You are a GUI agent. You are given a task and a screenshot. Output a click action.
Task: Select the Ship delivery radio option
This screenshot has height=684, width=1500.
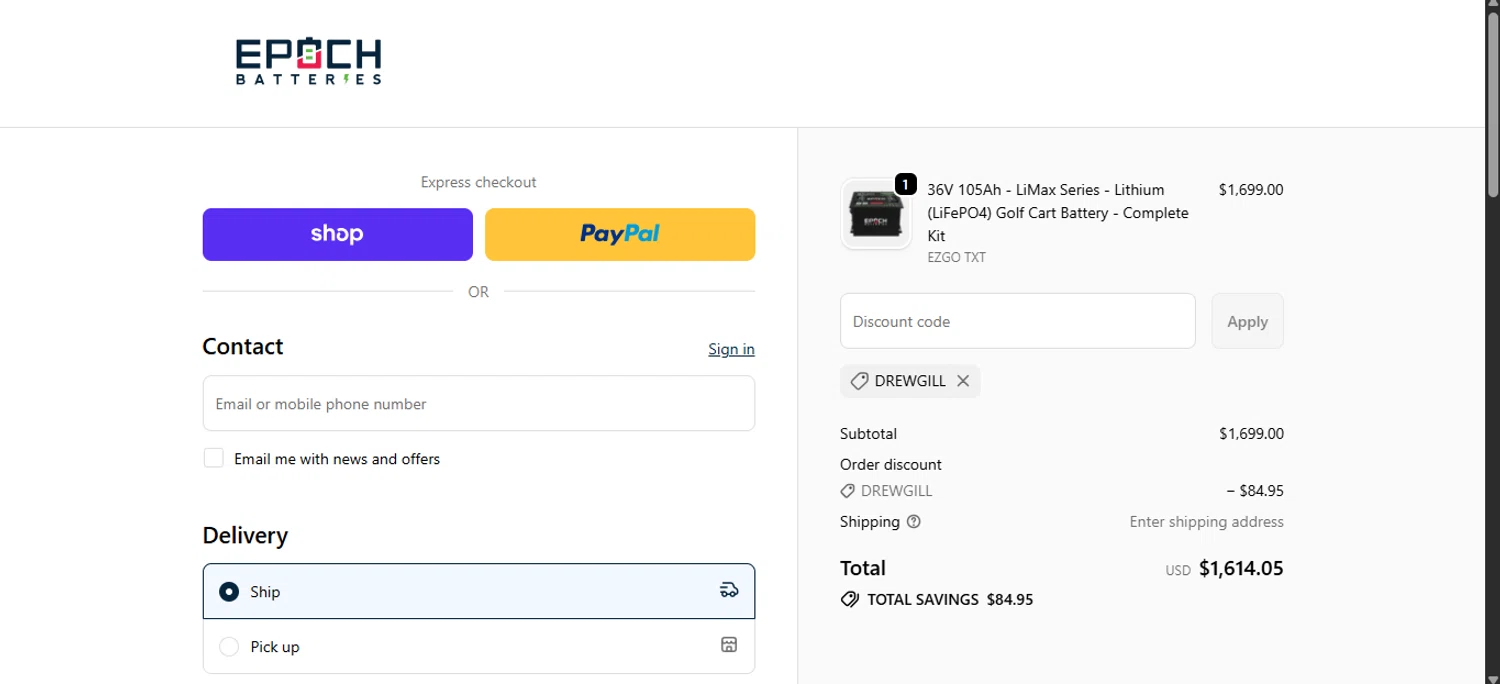click(229, 591)
